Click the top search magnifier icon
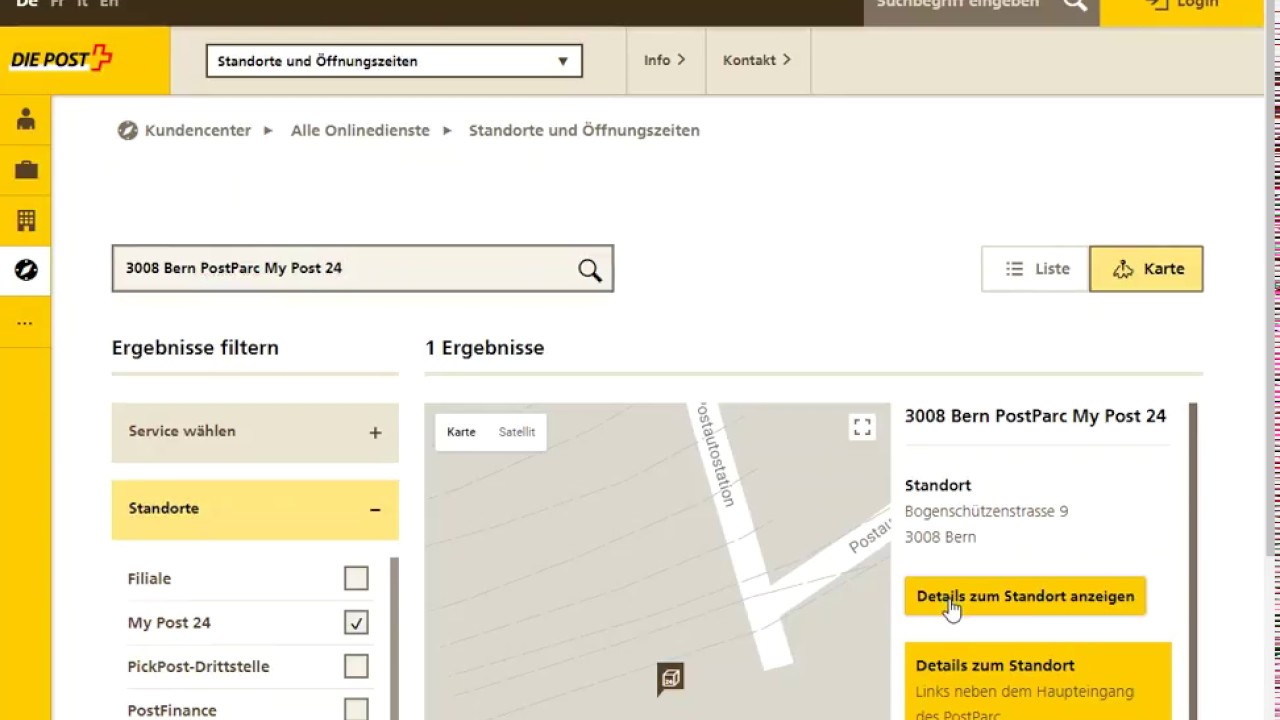Screen dimensions: 1280x720 pyautogui.click(x=1075, y=5)
